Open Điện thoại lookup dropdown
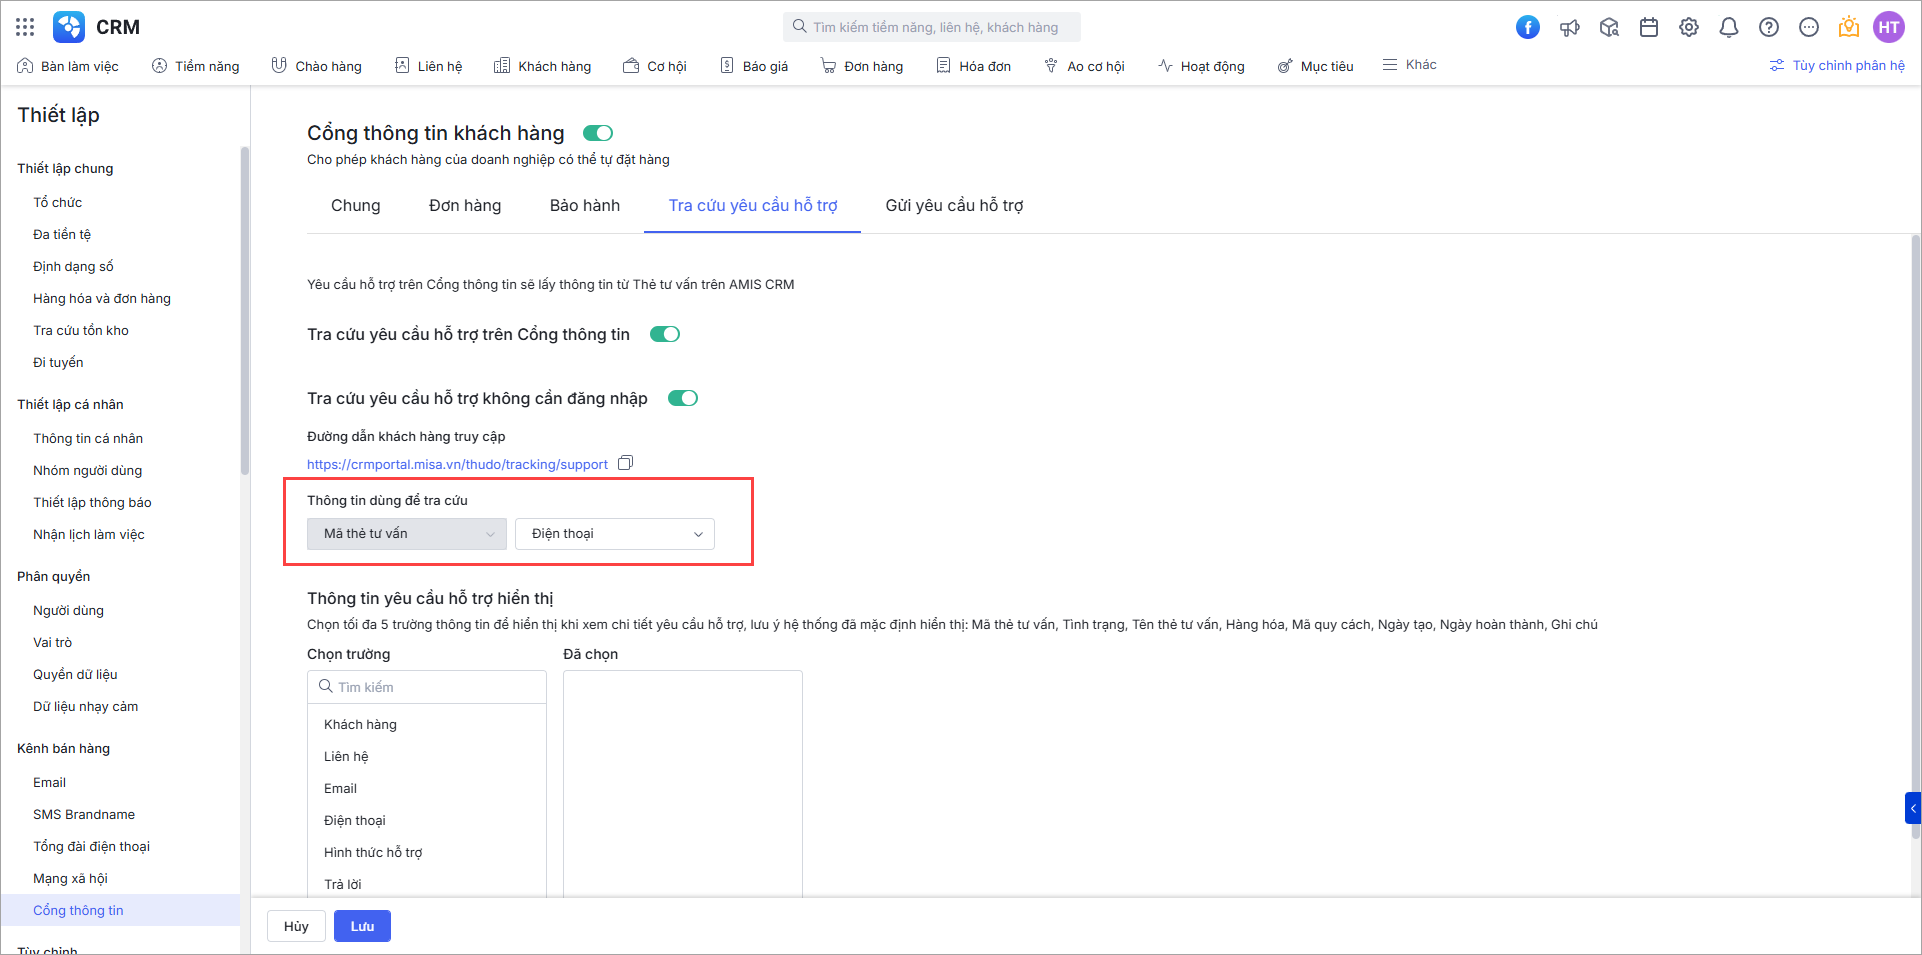1922x955 pixels. point(615,534)
